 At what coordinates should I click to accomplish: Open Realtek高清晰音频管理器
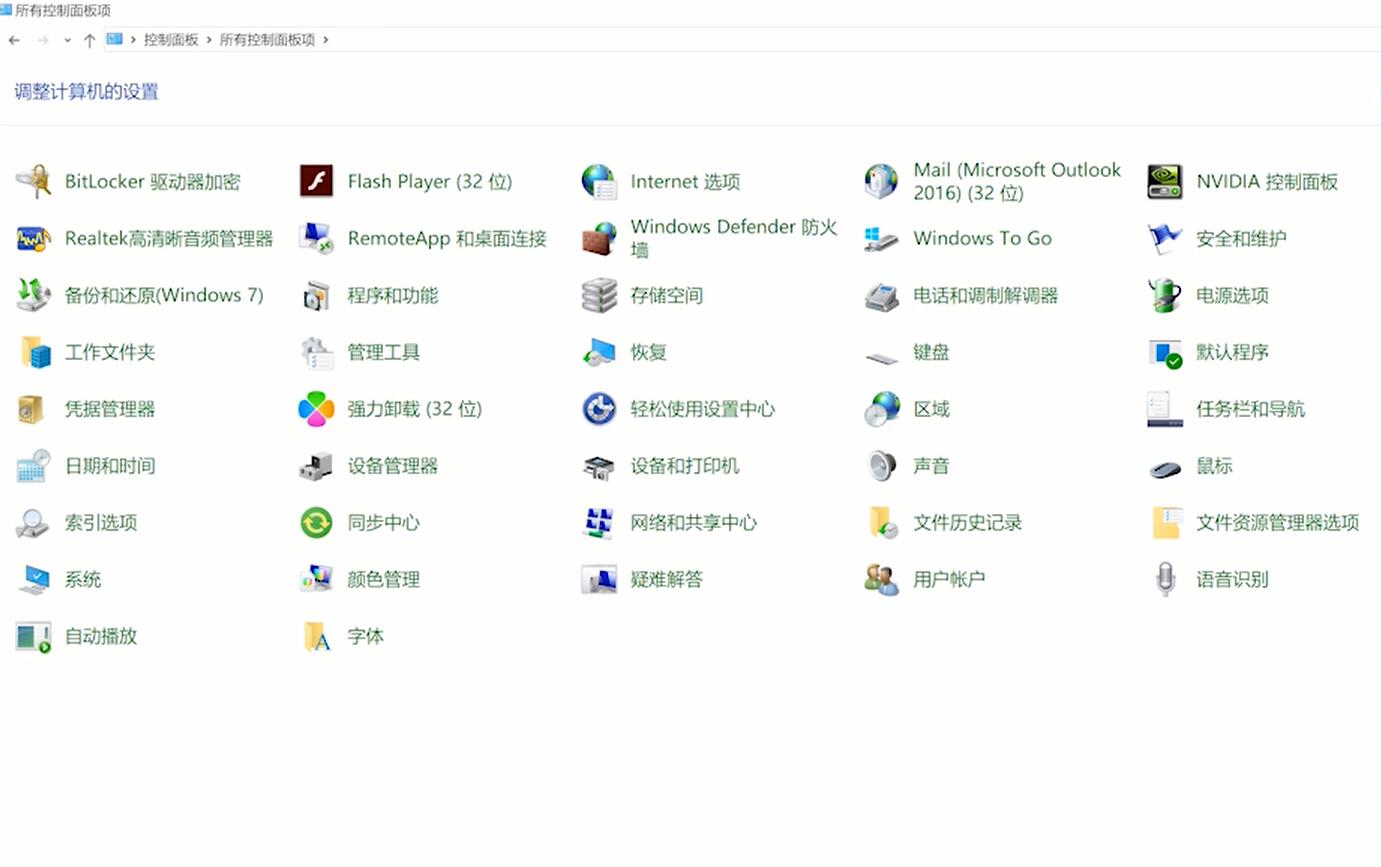tap(169, 239)
